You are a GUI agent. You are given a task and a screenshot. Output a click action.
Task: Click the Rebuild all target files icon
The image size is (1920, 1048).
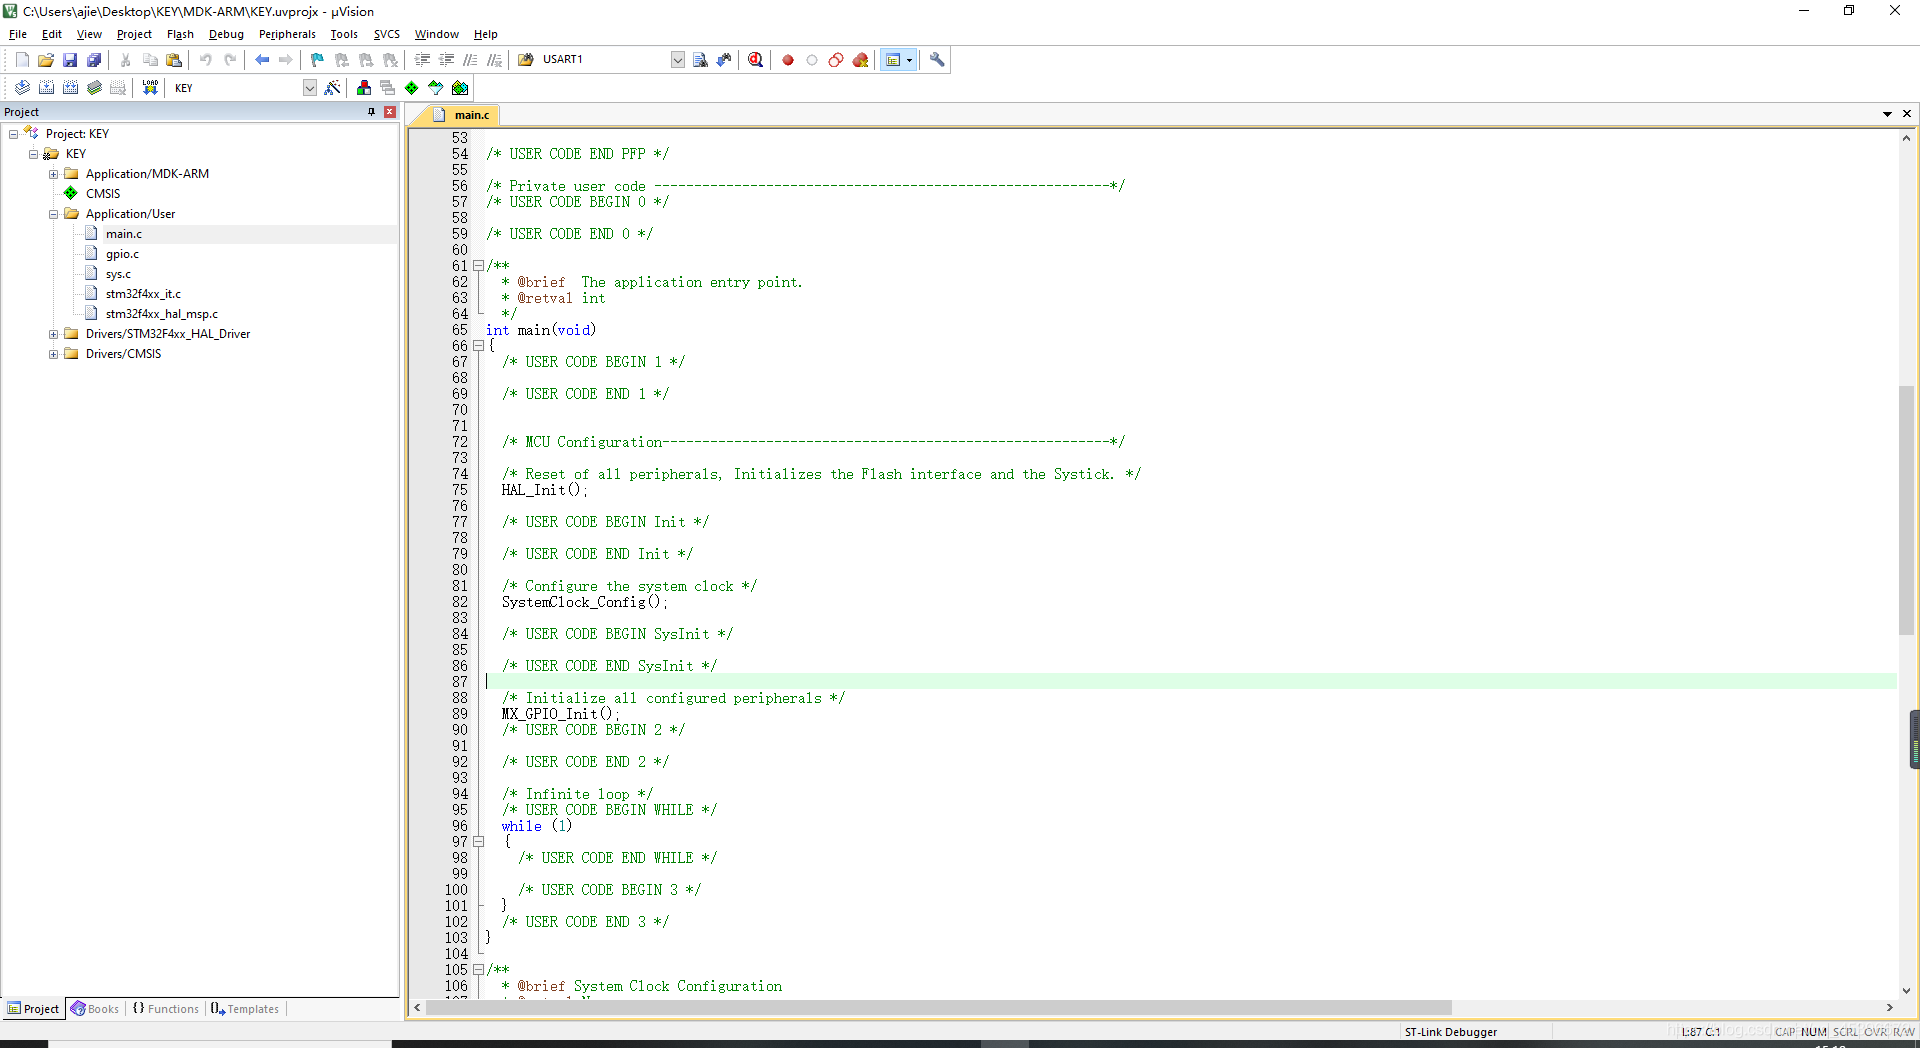[70, 88]
